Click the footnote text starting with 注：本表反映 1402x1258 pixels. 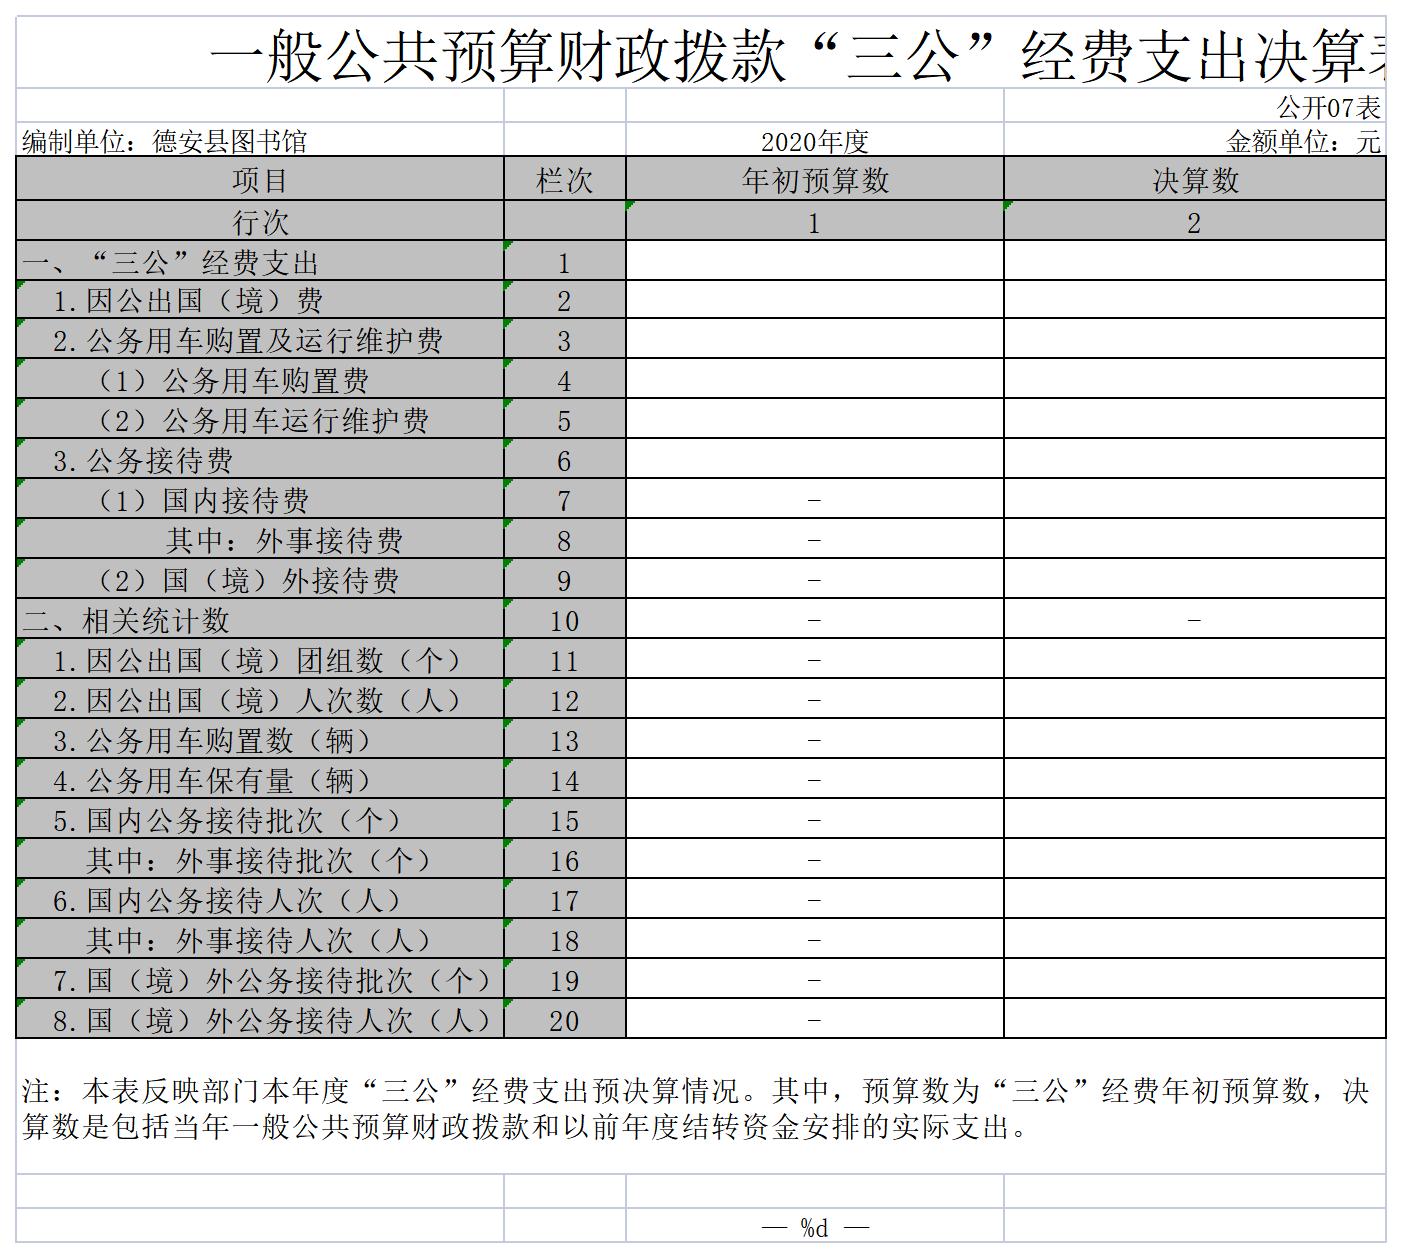[695, 1108]
